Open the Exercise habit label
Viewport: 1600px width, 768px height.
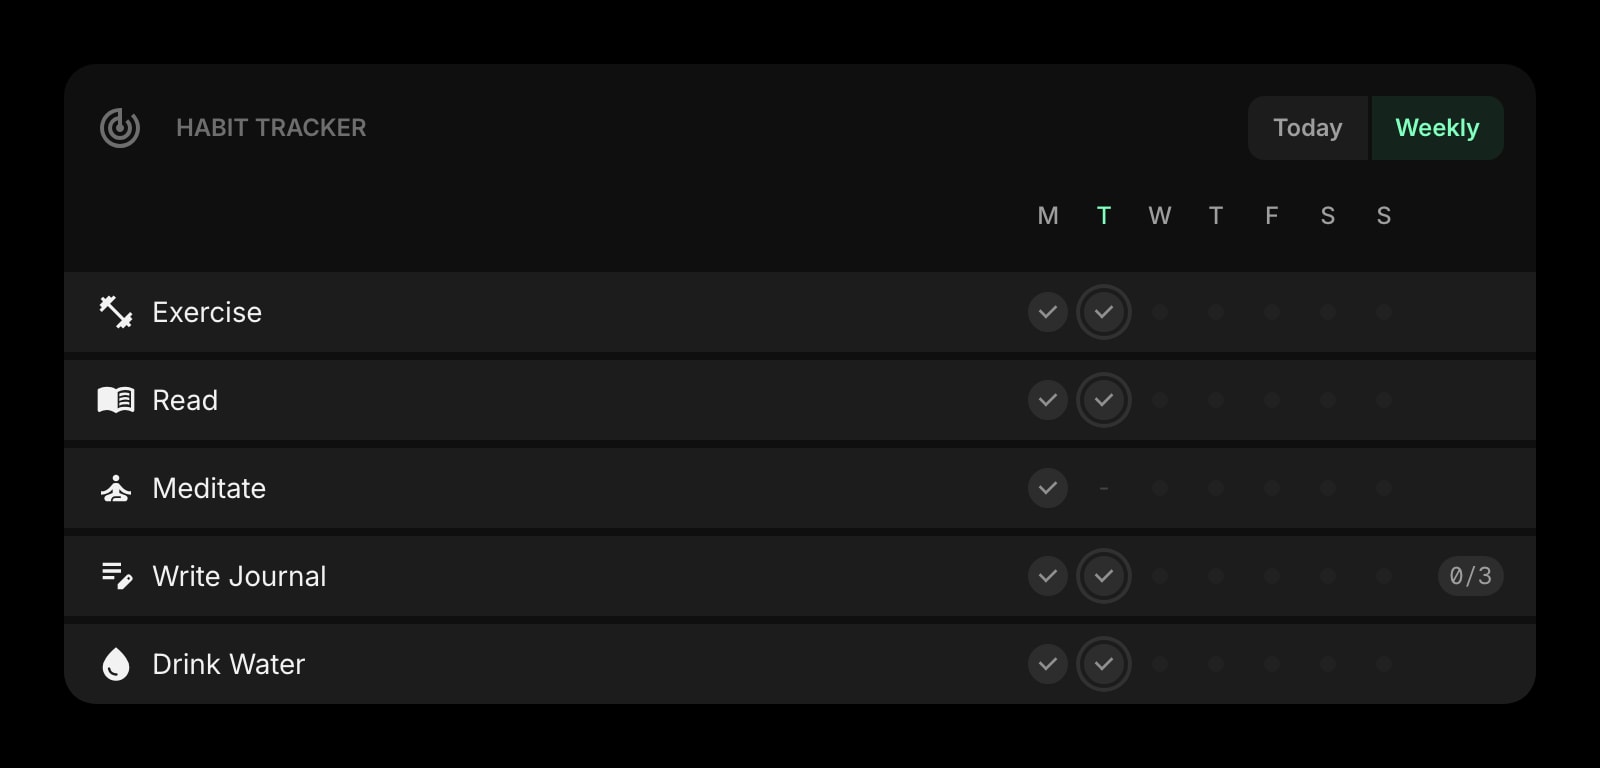(x=207, y=312)
